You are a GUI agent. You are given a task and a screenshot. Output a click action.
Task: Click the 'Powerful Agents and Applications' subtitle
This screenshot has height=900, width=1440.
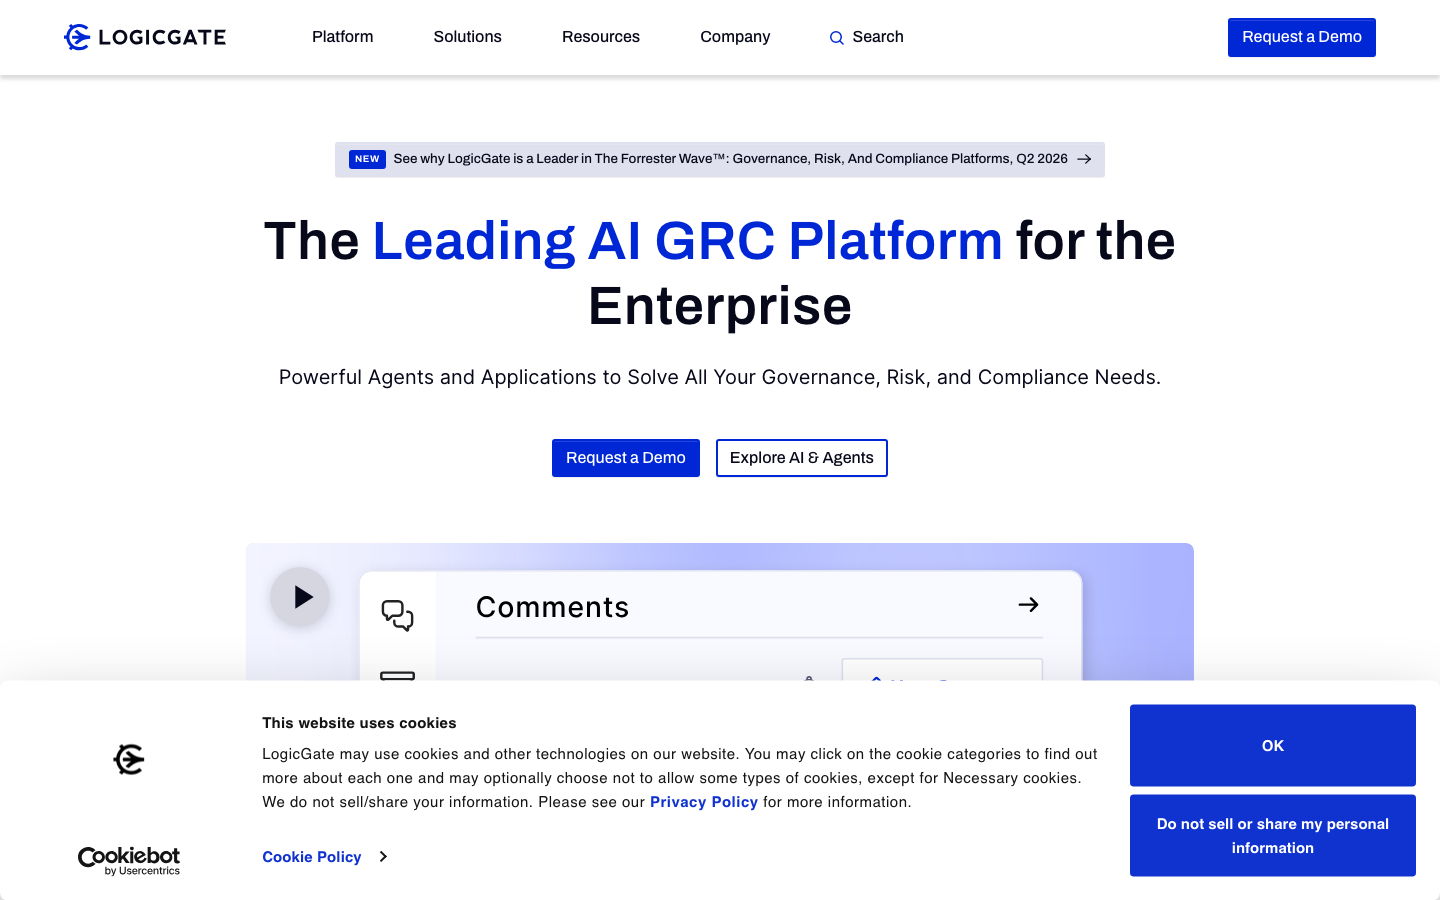pyautogui.click(x=720, y=377)
